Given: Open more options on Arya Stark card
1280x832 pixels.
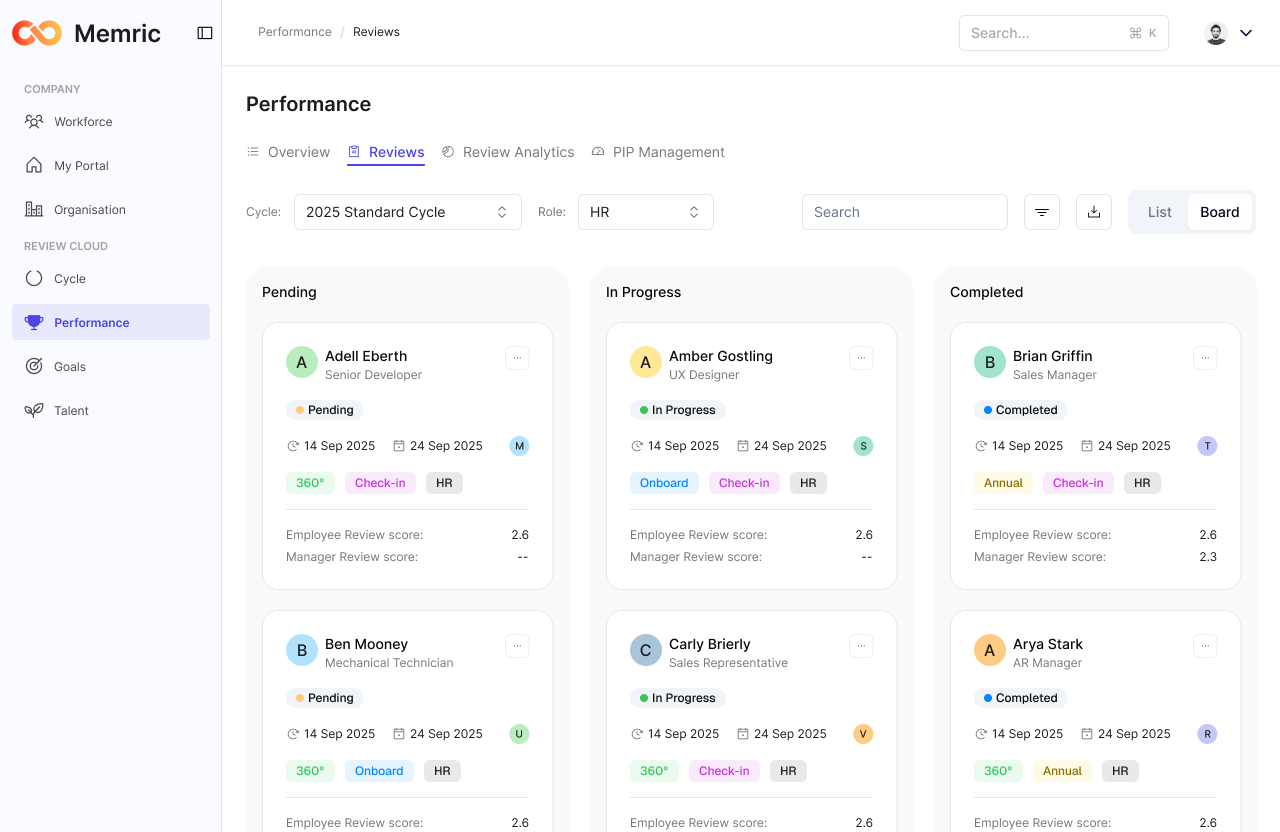Looking at the screenshot, I should (1205, 646).
